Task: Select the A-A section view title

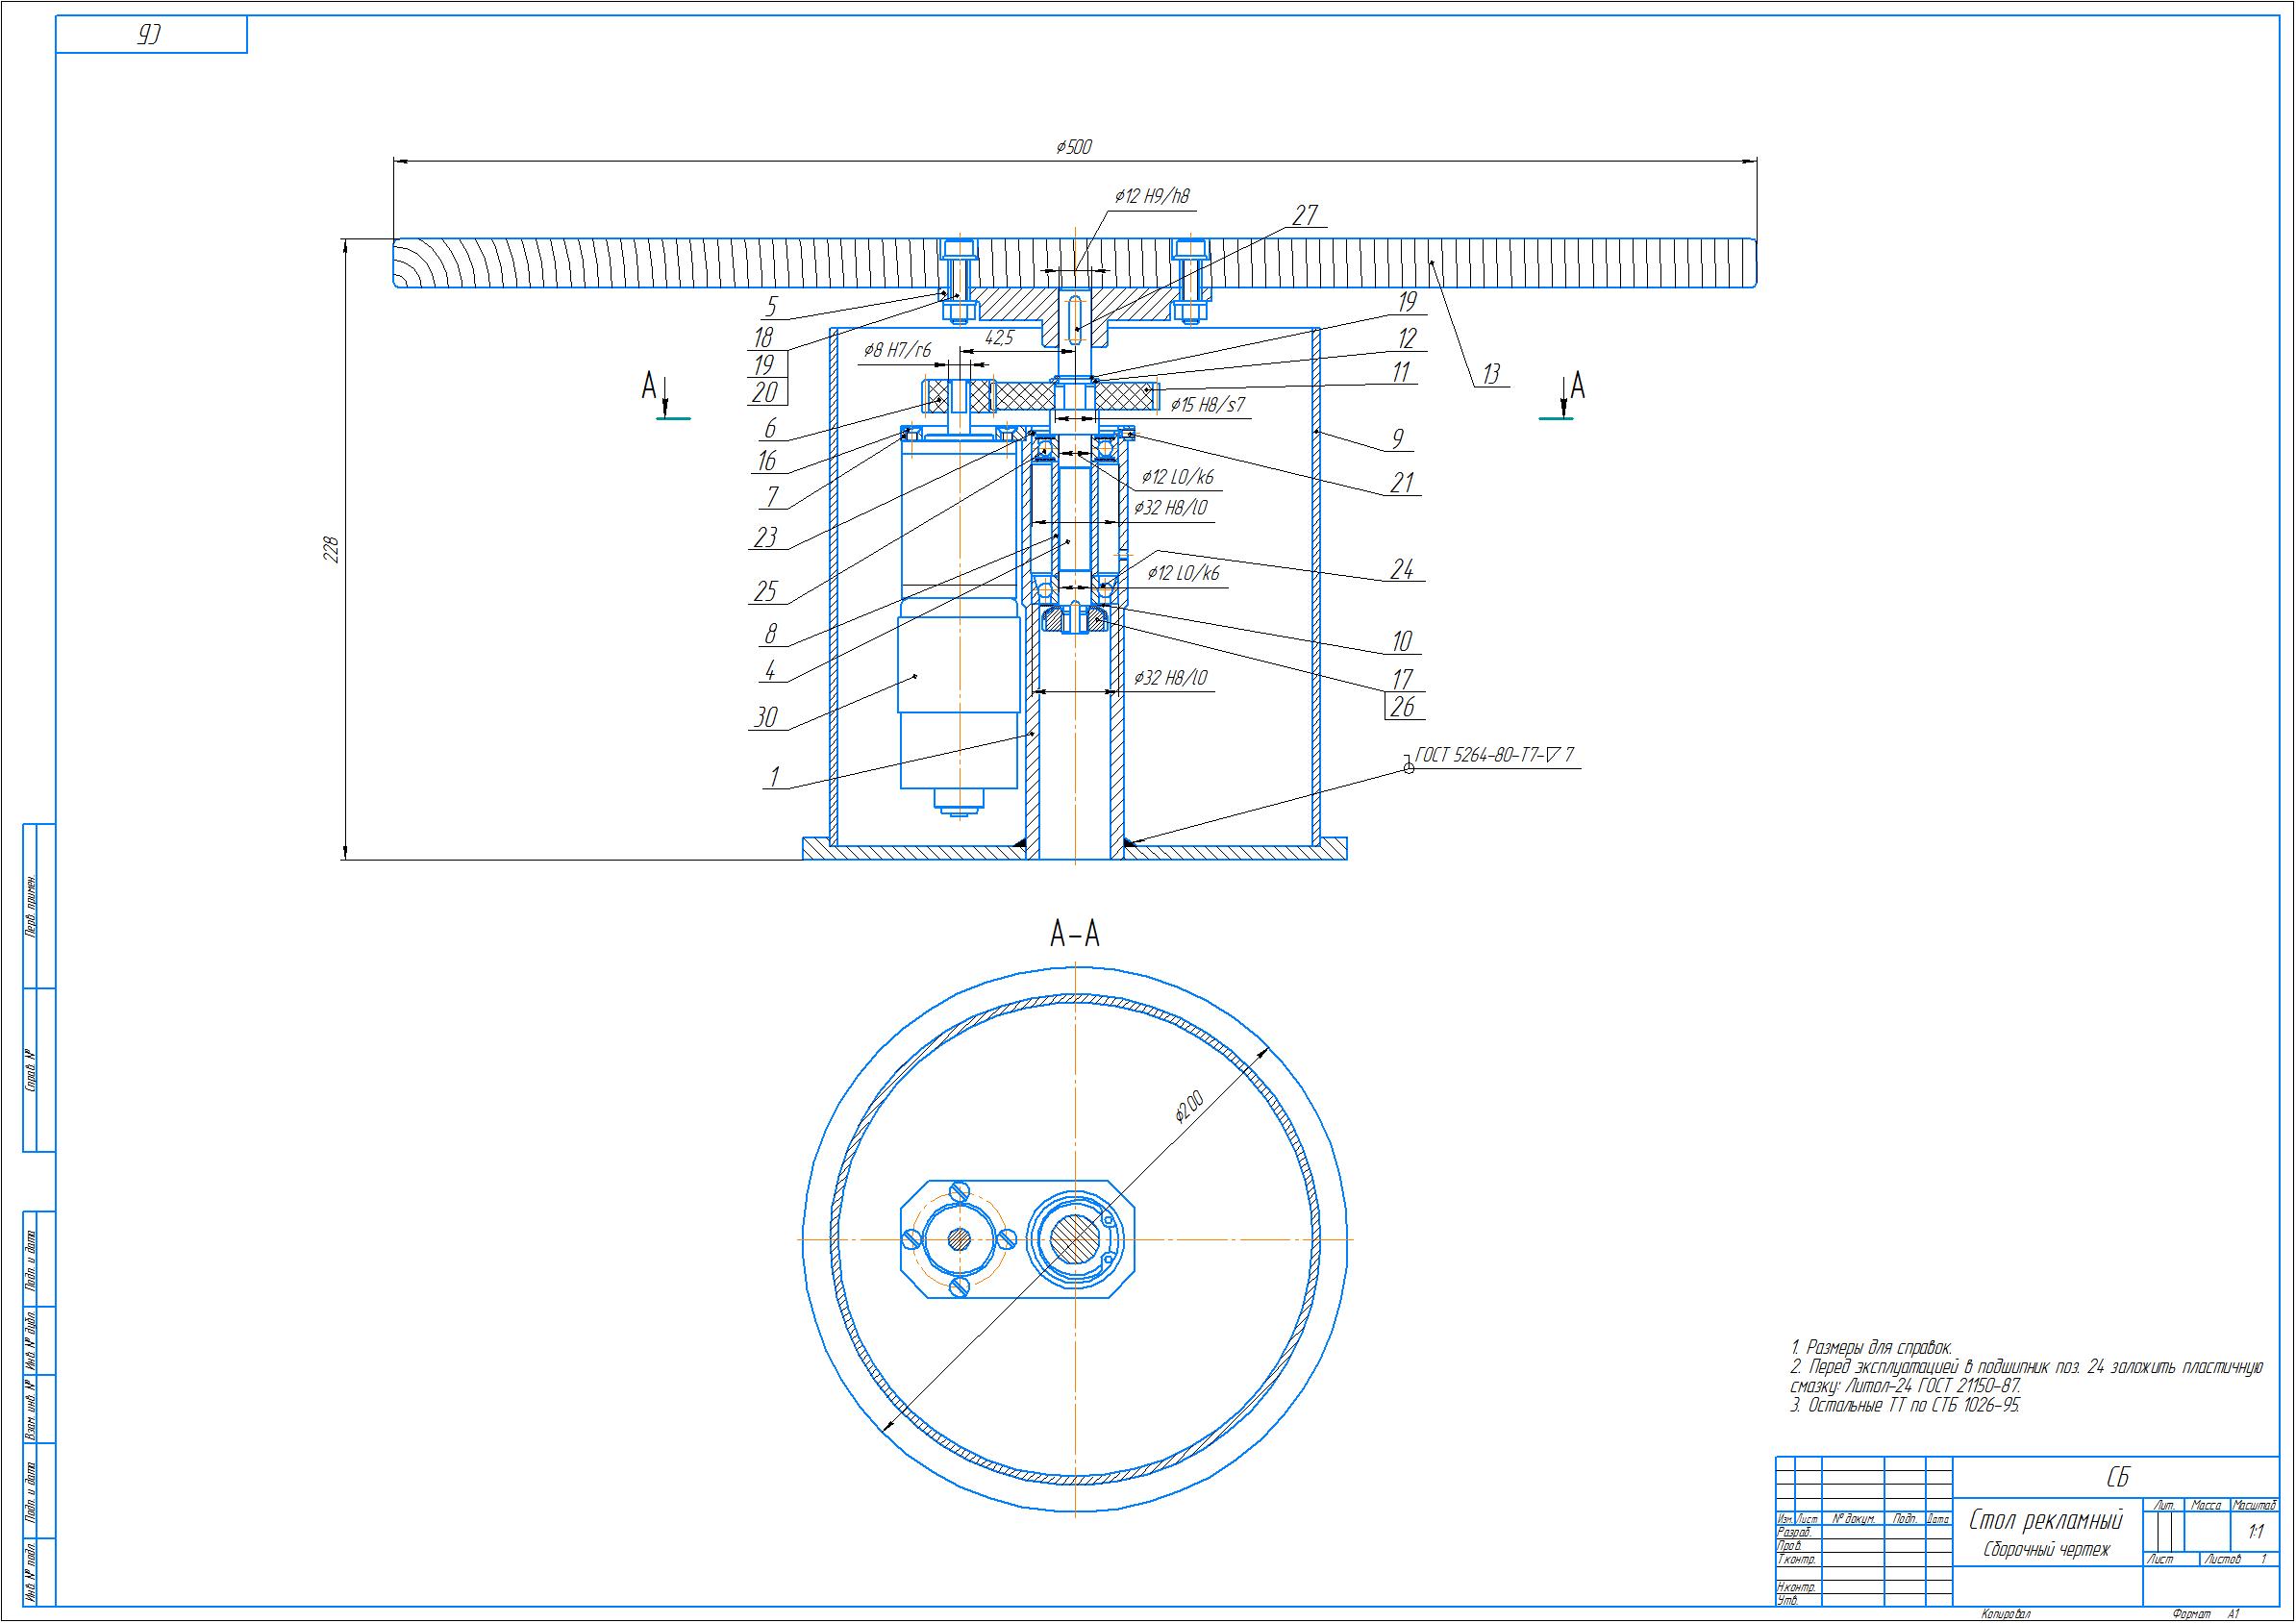Action: click(x=1075, y=934)
